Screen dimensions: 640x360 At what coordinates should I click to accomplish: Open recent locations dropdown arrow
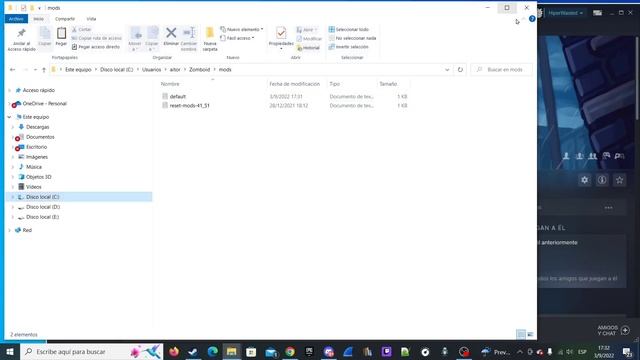point(35,70)
